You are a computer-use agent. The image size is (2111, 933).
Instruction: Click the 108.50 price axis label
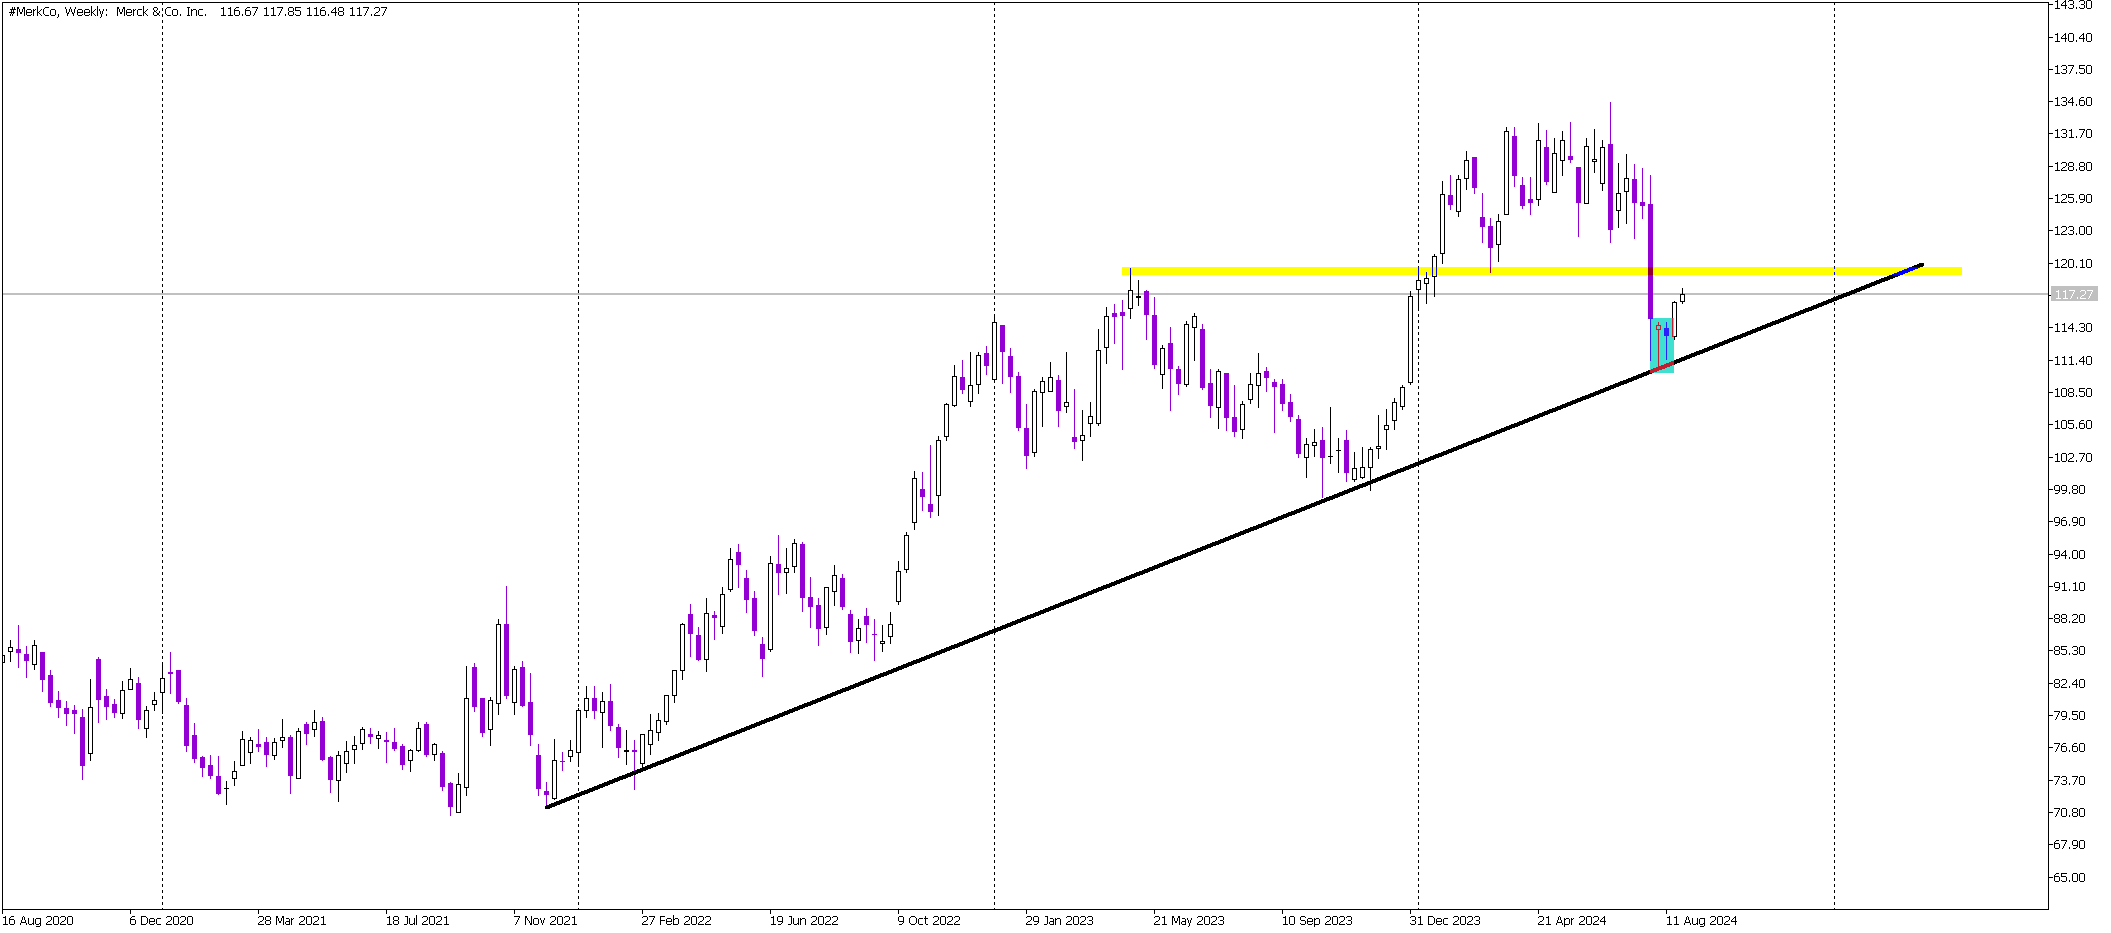(2073, 392)
